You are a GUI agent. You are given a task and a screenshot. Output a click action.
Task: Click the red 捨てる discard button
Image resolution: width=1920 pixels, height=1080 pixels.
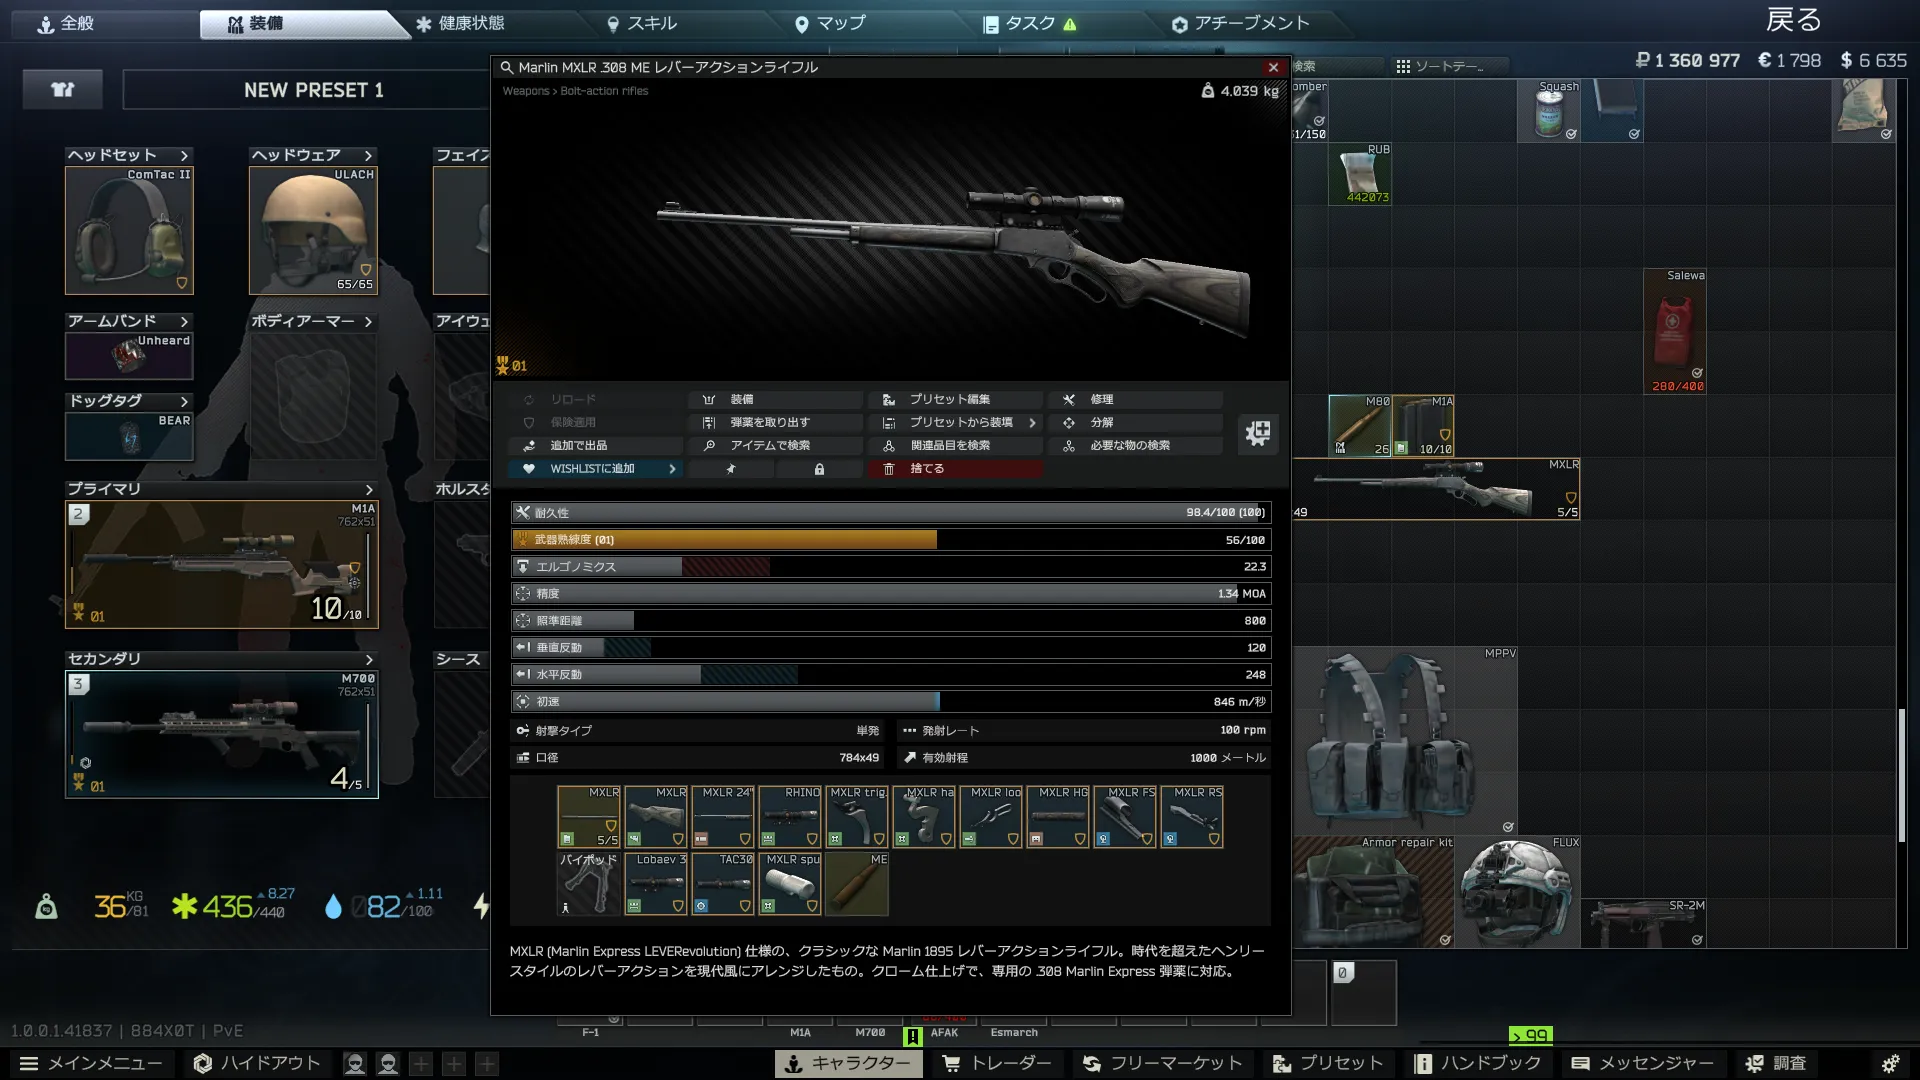954,469
